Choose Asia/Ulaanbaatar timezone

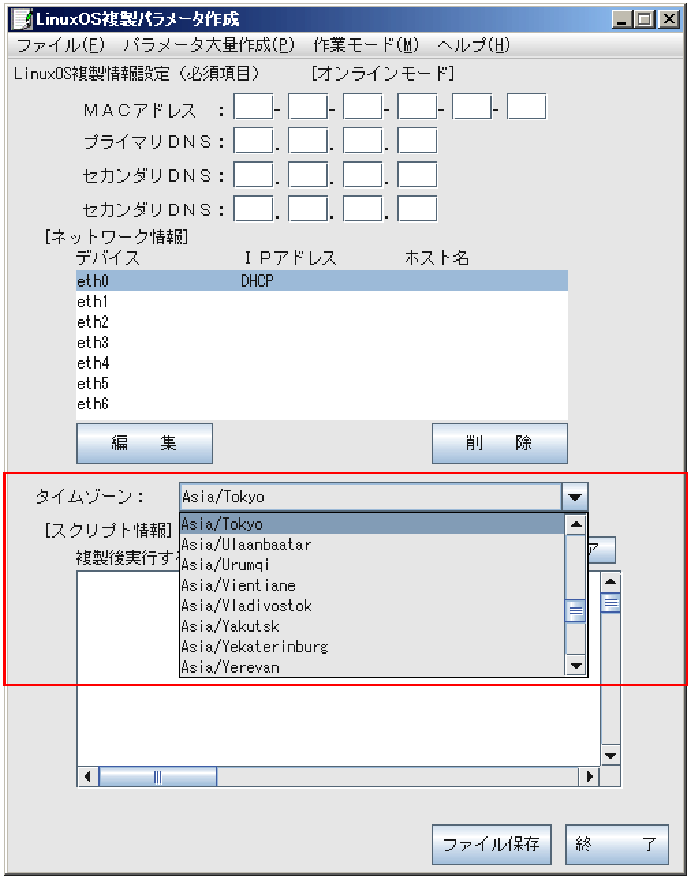372,544
